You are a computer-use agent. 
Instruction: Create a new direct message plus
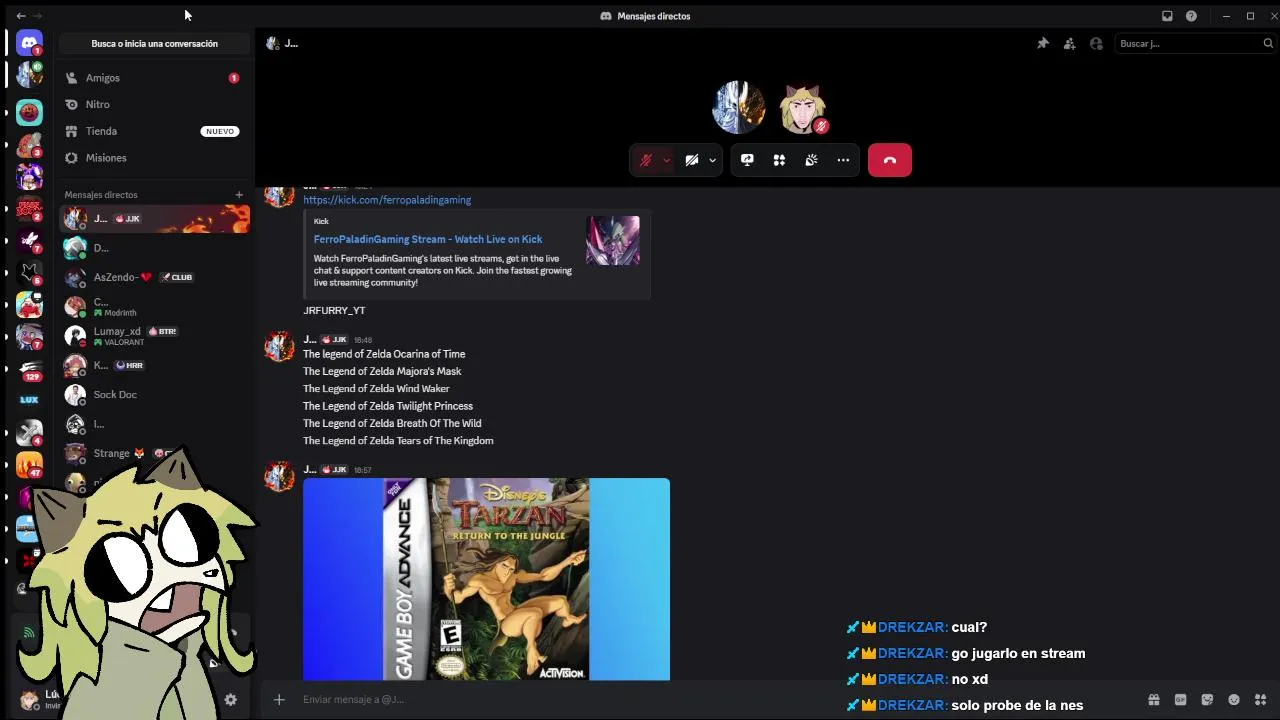tap(239, 195)
